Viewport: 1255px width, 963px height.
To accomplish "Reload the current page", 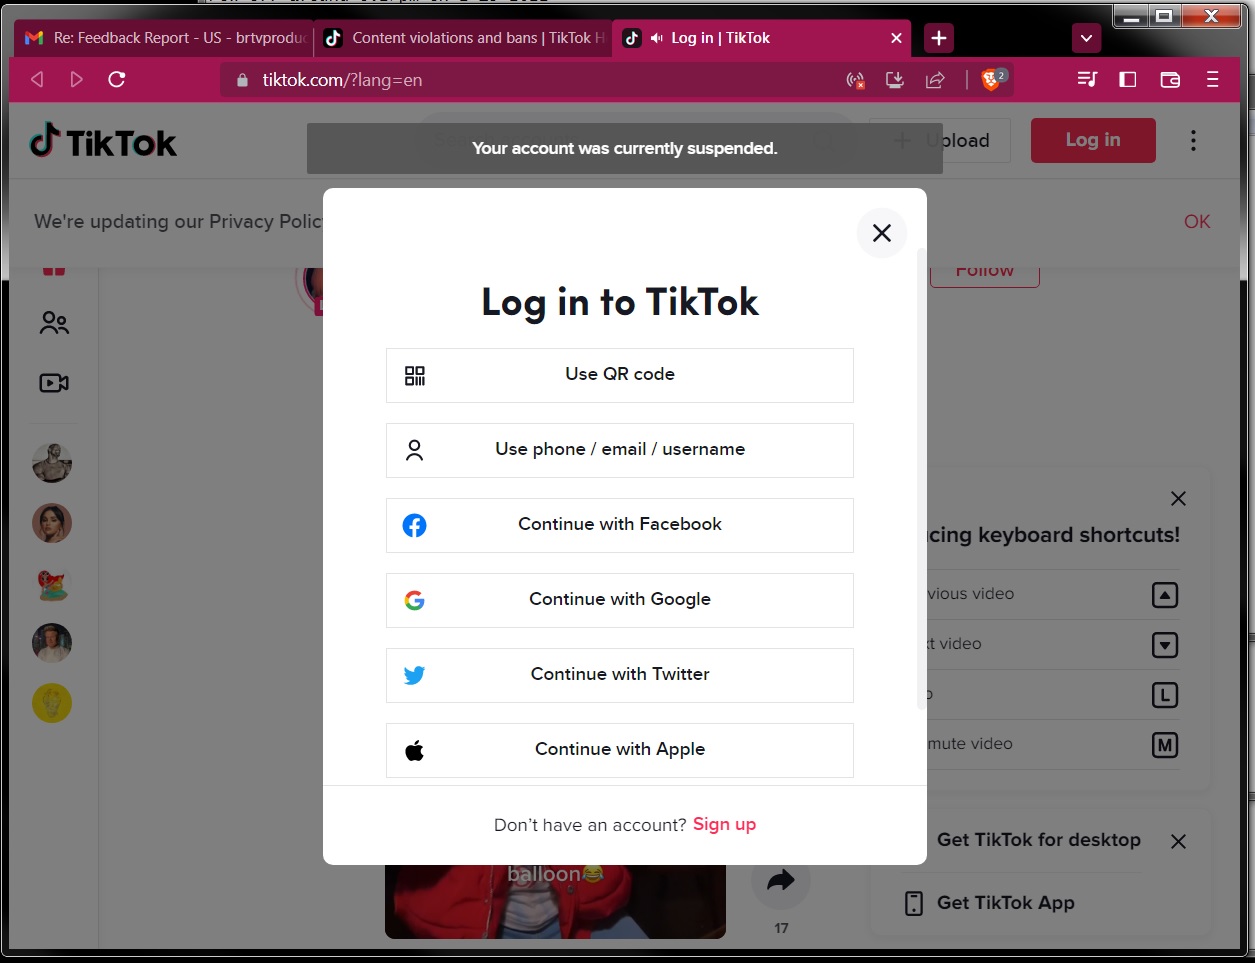I will (x=117, y=79).
